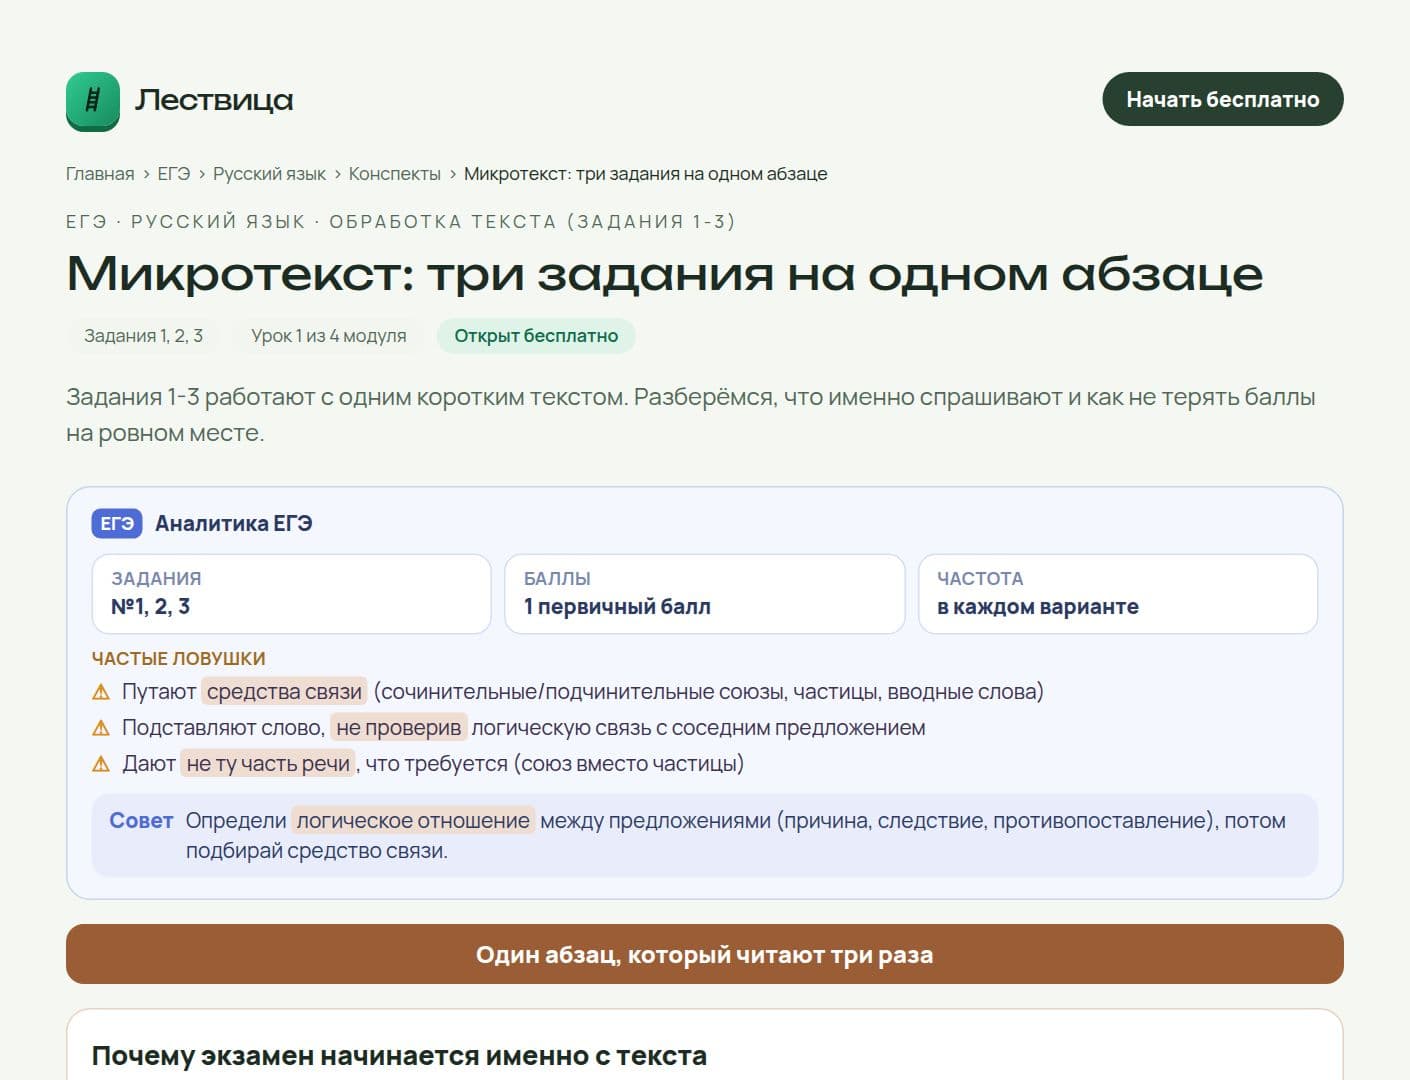Click the warning icon beside Подставляют слово
This screenshot has width=1410, height=1080.
coord(101,728)
